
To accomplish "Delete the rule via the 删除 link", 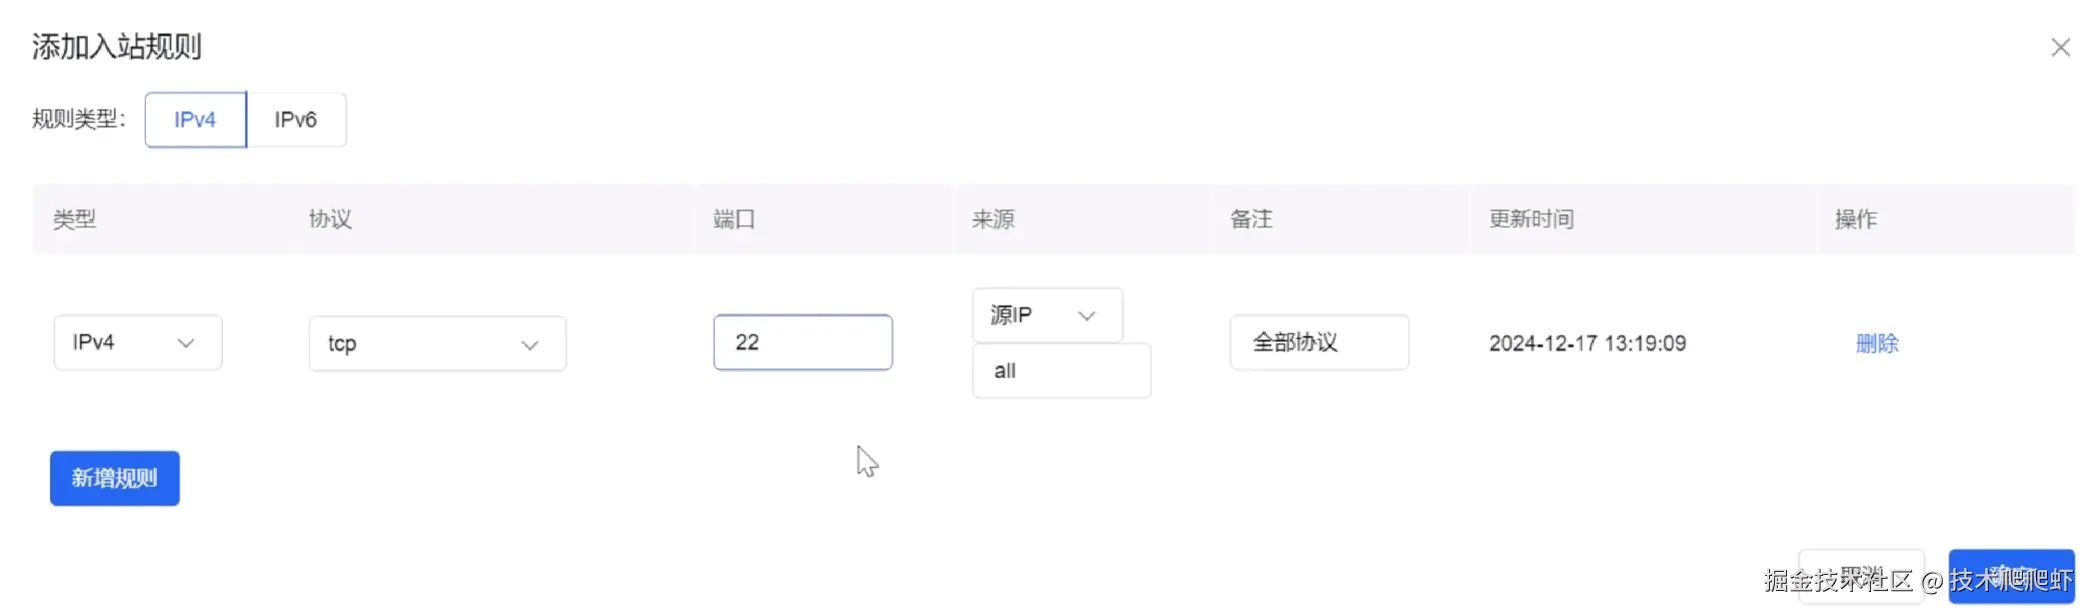I will pyautogui.click(x=1876, y=344).
